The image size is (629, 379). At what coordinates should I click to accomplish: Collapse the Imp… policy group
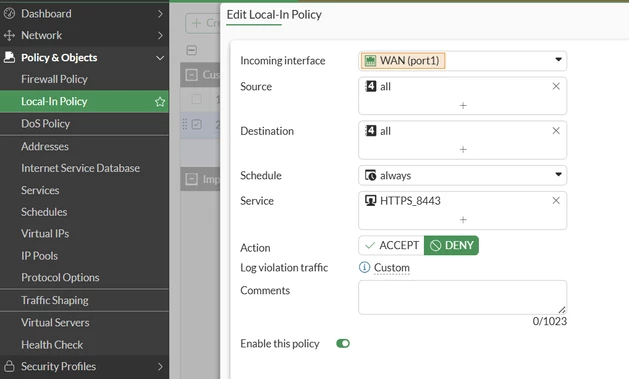192,179
